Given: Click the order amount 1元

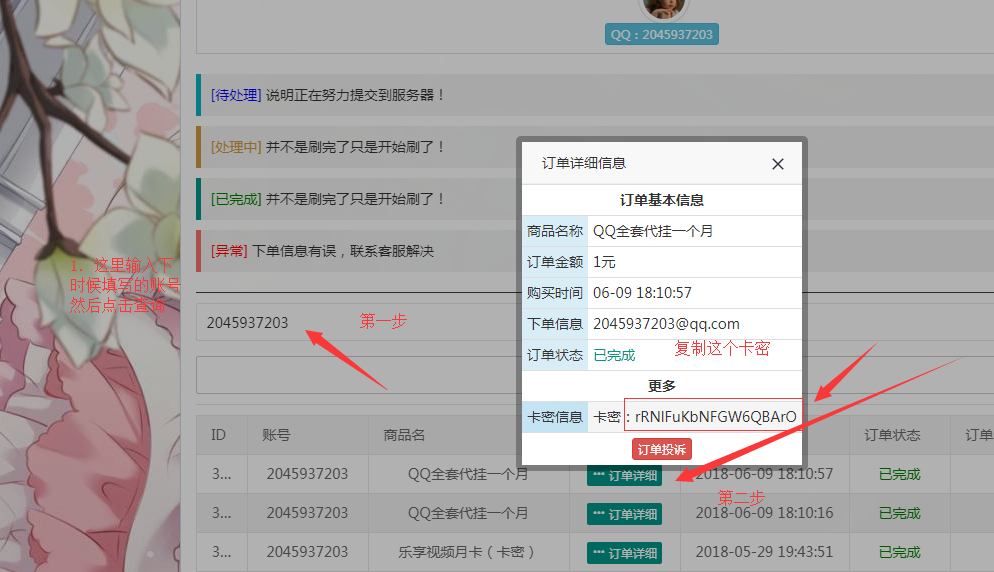Looking at the screenshot, I should [x=604, y=262].
